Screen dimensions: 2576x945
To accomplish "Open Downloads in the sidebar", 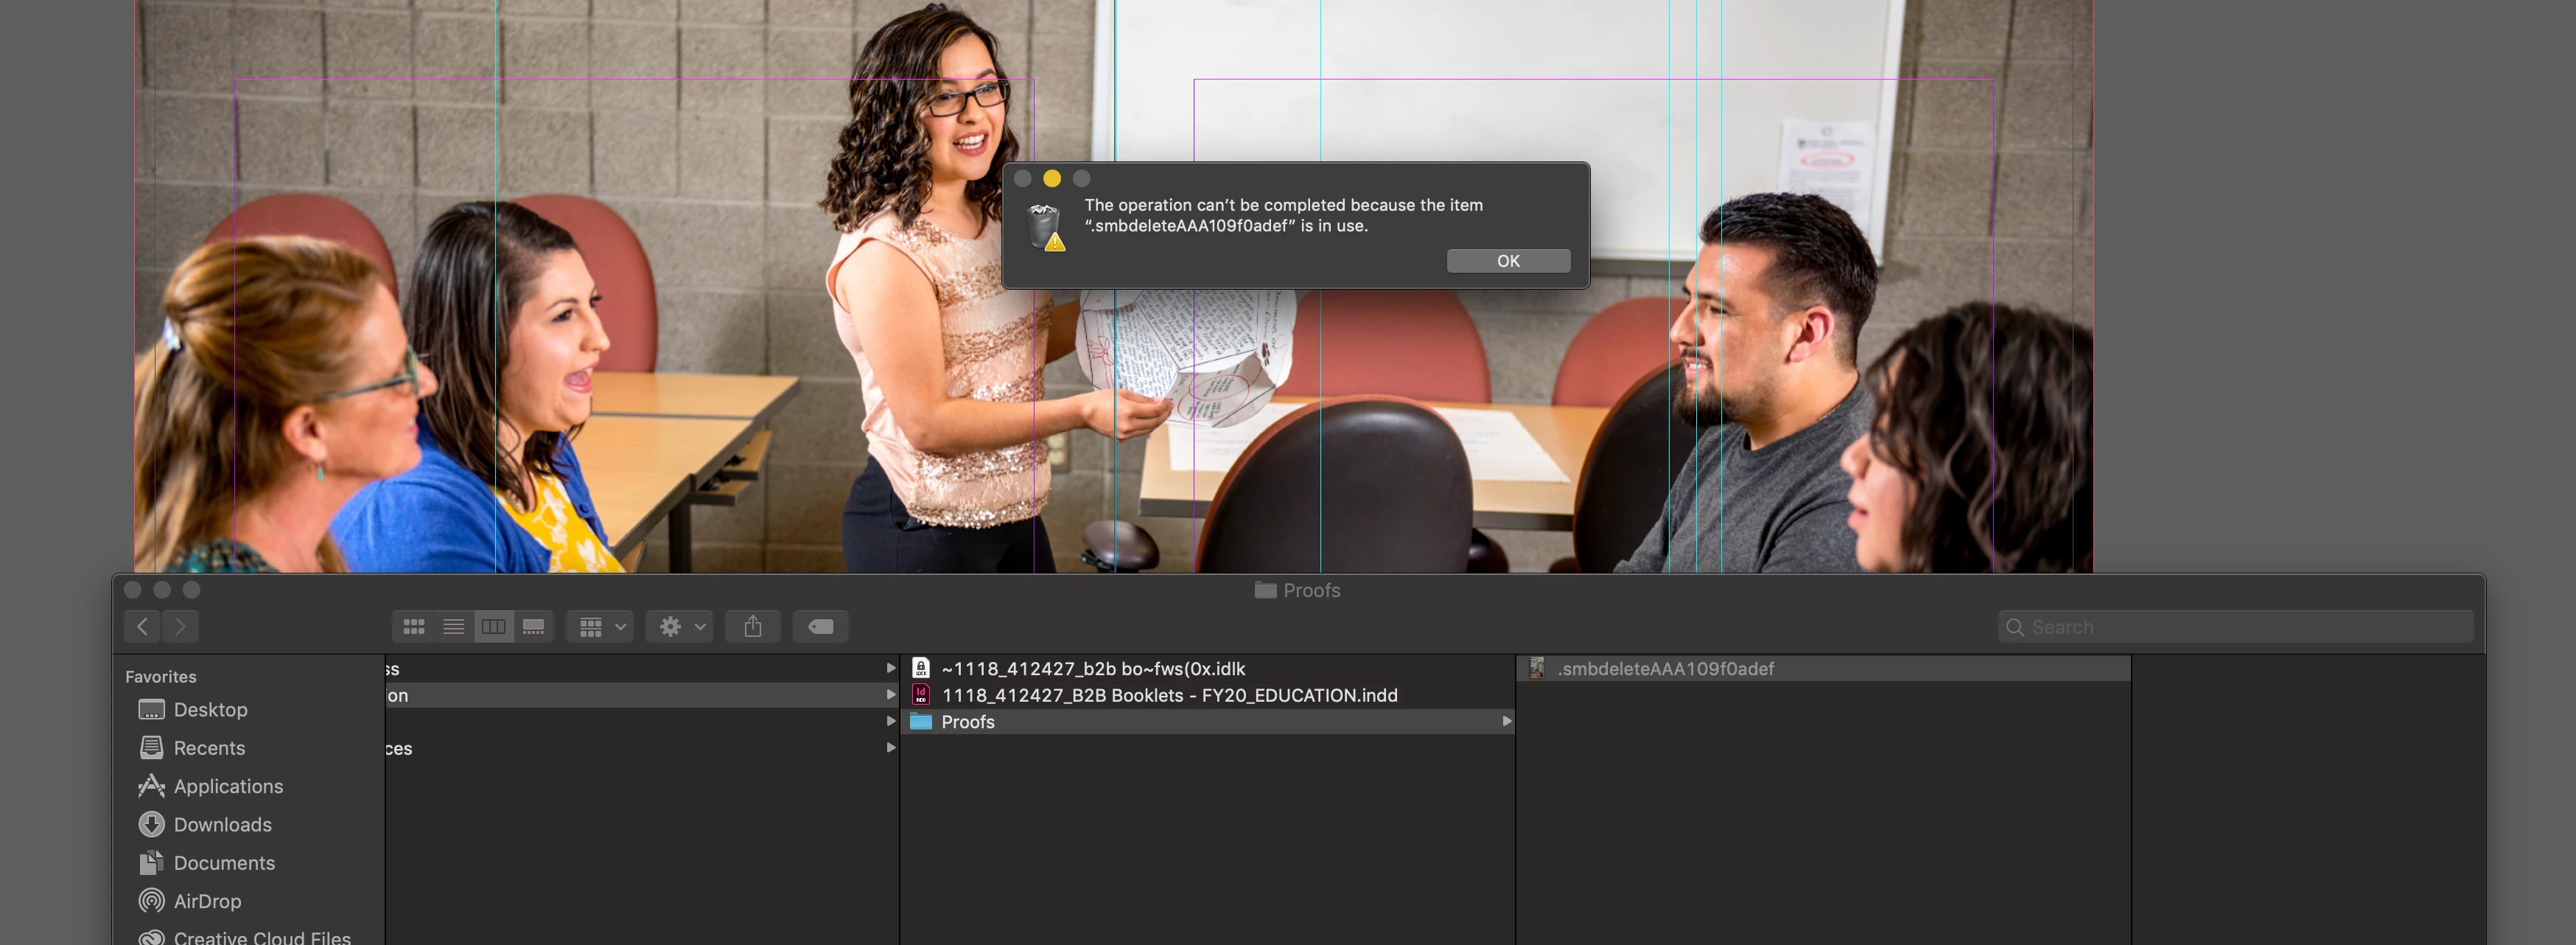I will click(222, 825).
